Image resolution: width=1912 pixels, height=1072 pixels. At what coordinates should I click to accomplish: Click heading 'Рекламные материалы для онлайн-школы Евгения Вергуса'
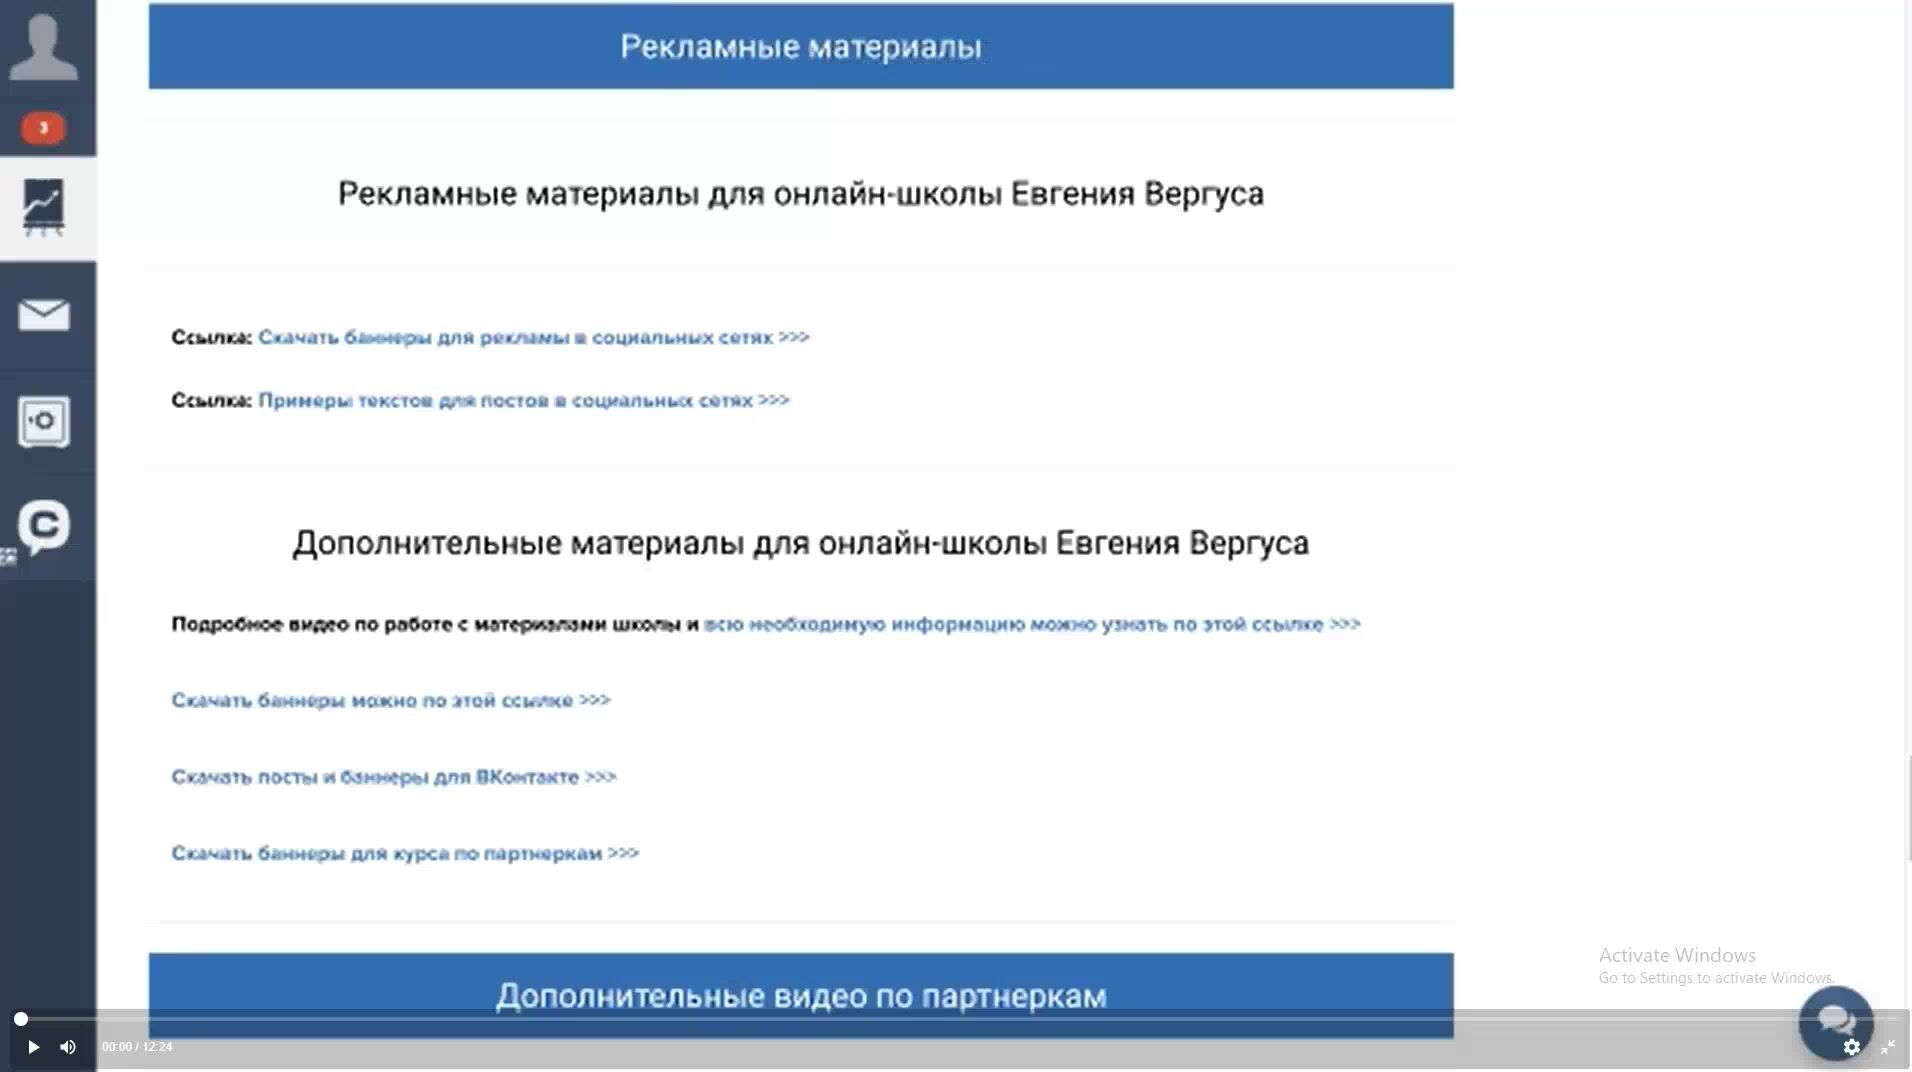[x=801, y=193]
